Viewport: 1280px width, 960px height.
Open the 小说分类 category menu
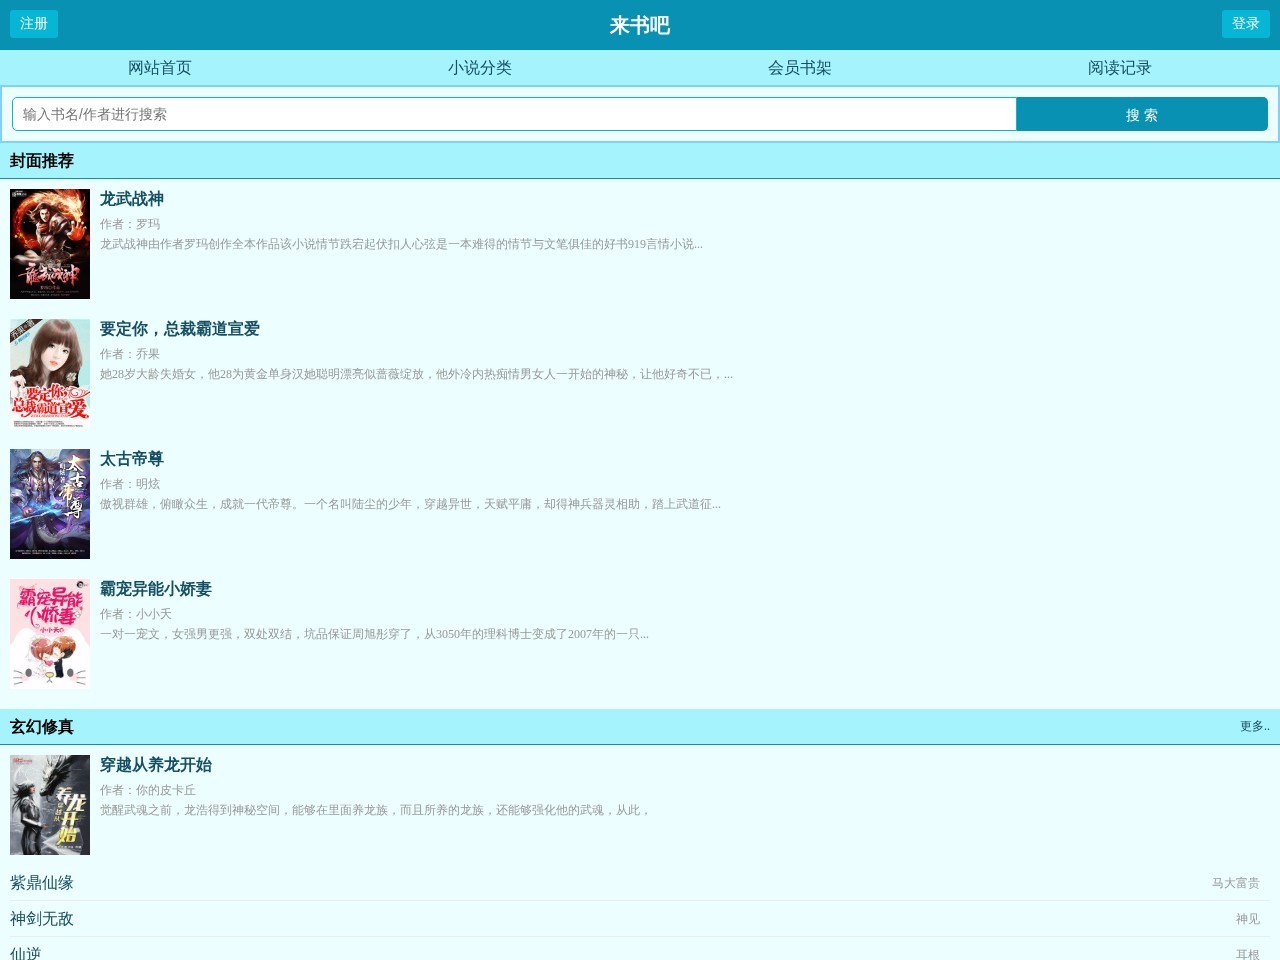(x=479, y=68)
